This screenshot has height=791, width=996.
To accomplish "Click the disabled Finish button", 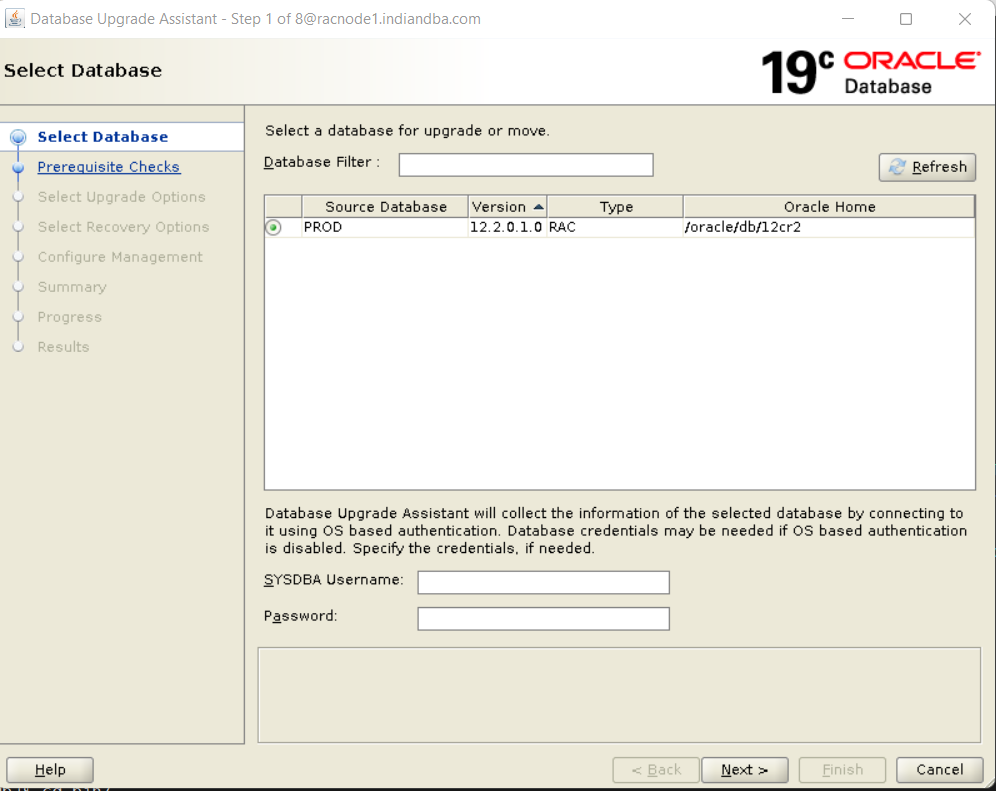I will point(842,770).
